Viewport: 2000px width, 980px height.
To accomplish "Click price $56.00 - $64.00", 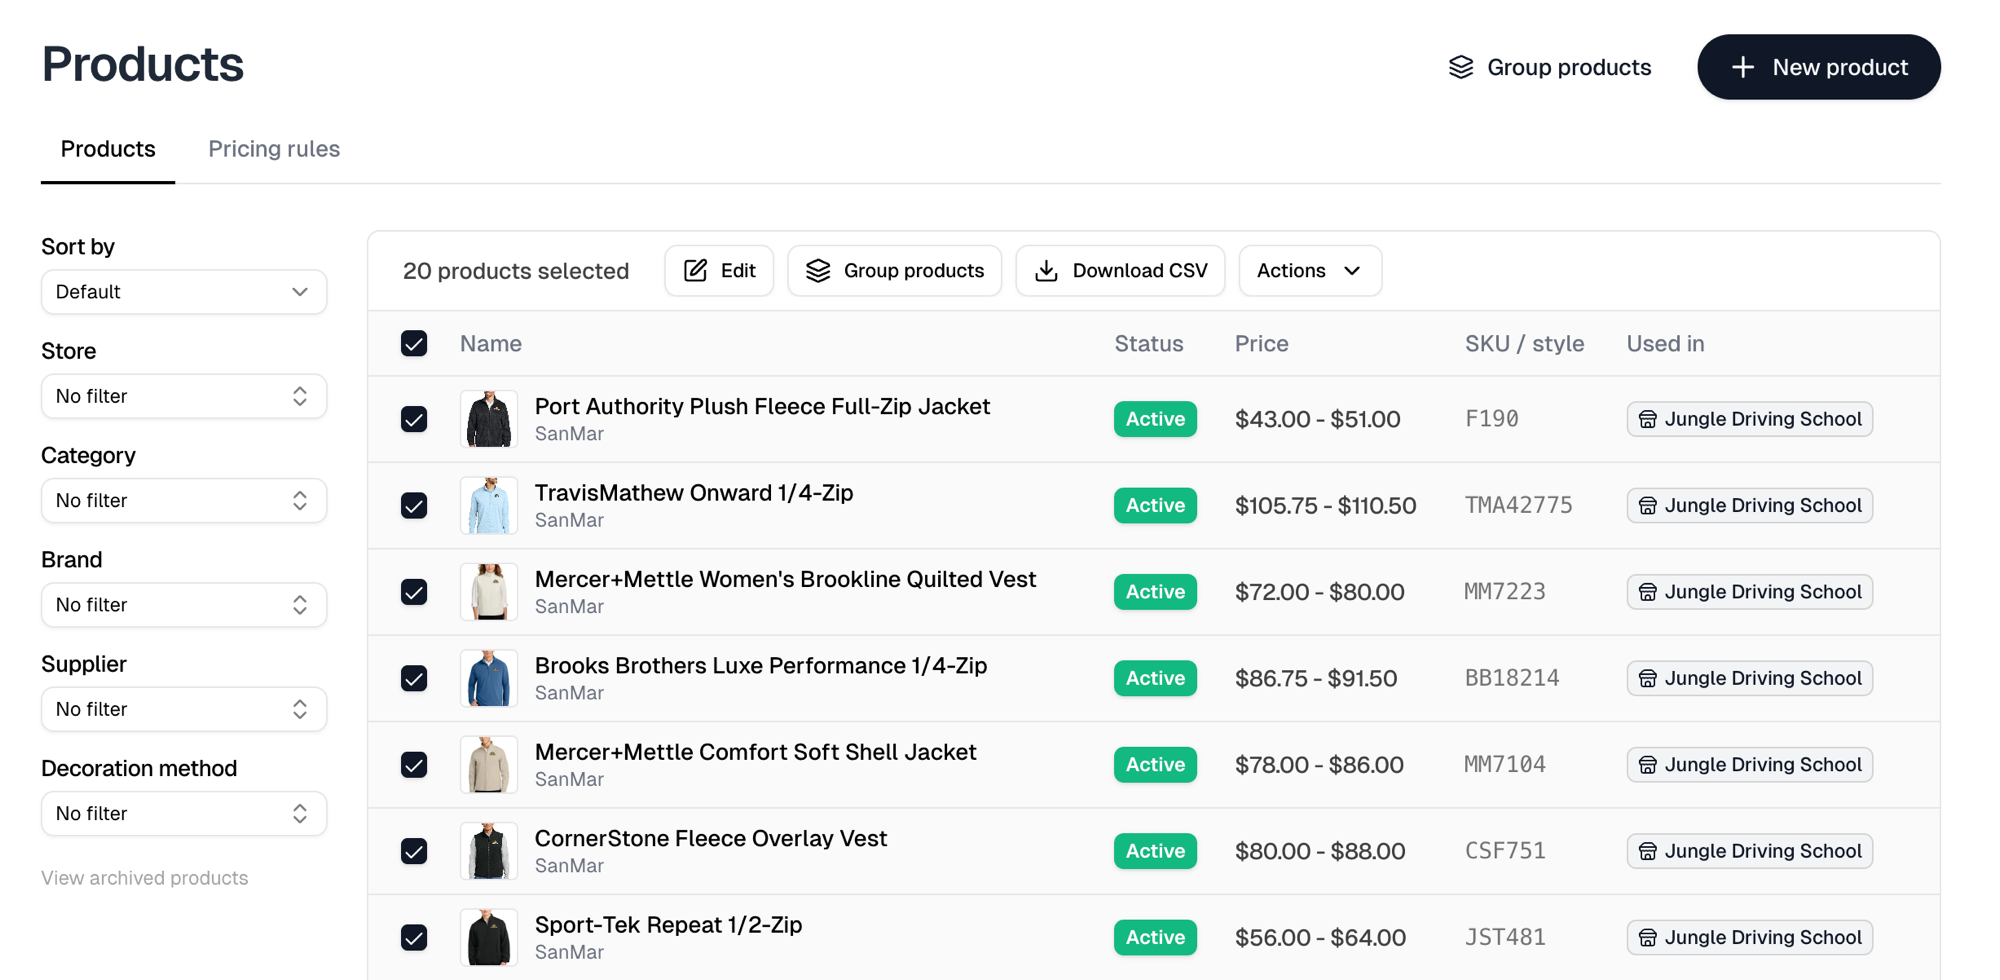I will click(x=1320, y=938).
